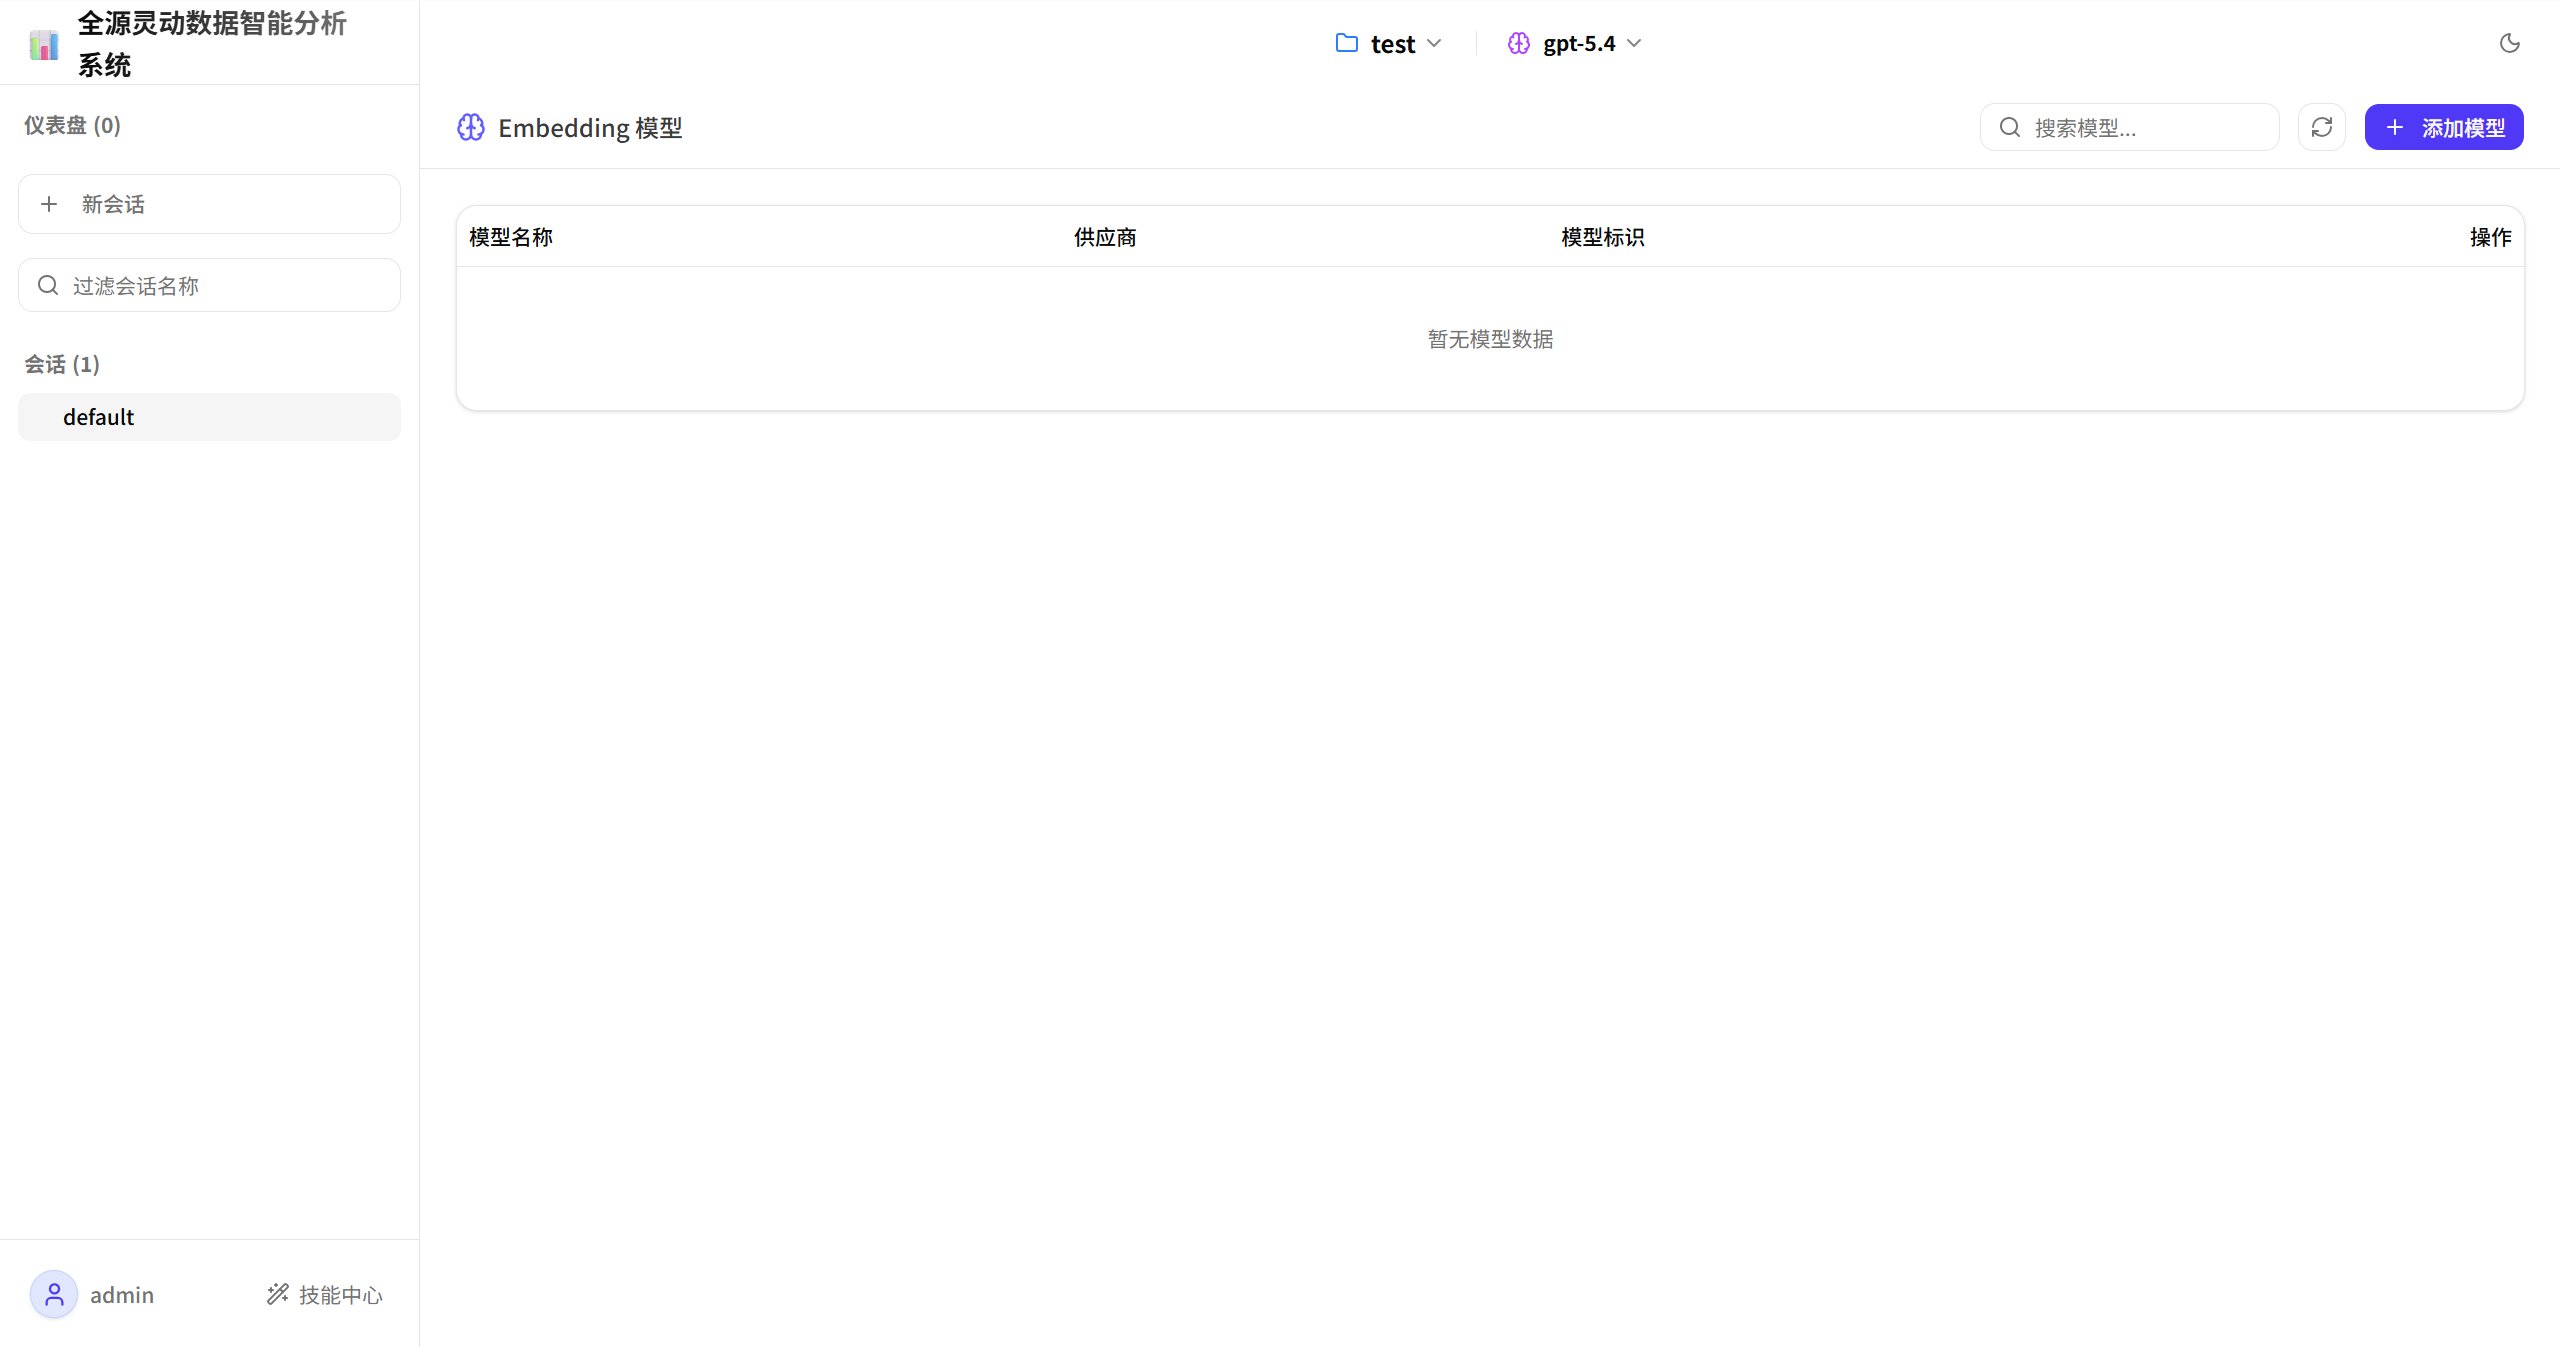Toggle dark mode moon icon
Viewport: 2560px width, 1347px height.
pyautogui.click(x=2509, y=43)
